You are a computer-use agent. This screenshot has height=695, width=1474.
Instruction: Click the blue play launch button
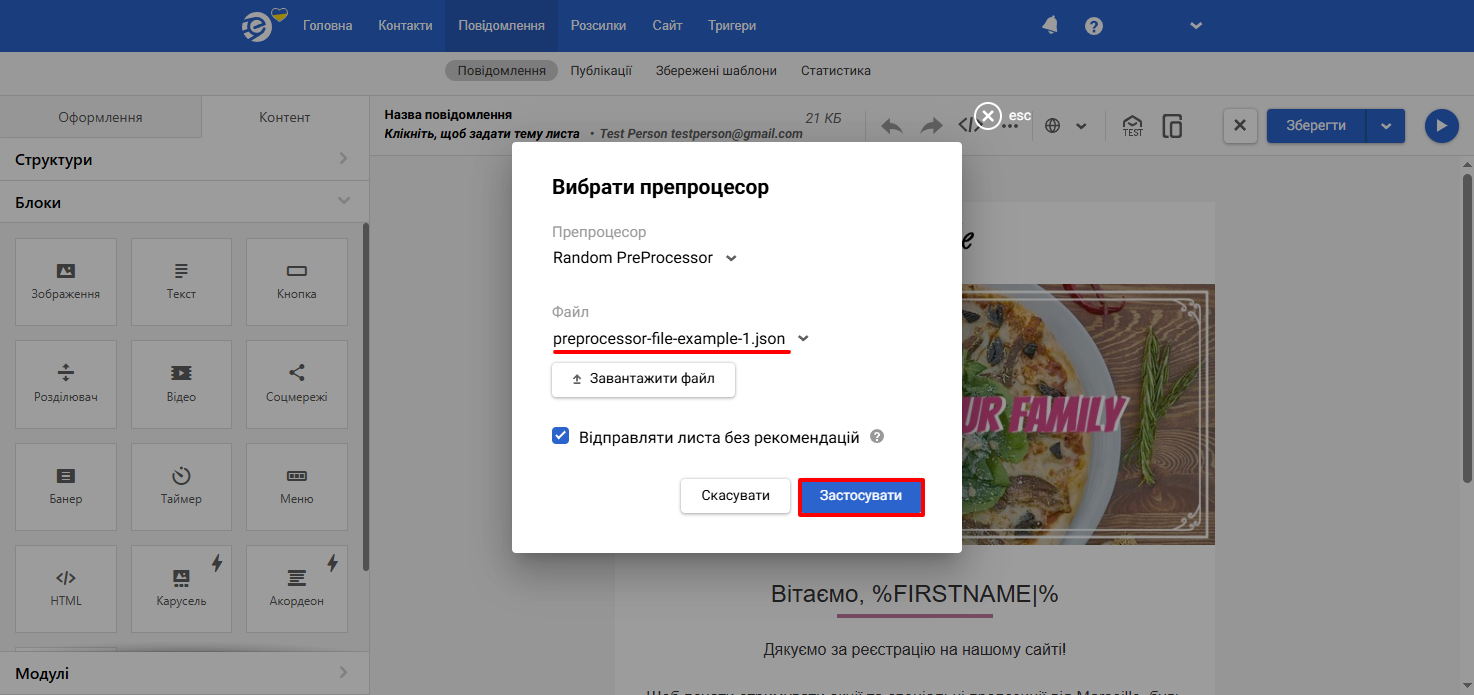[x=1441, y=126]
